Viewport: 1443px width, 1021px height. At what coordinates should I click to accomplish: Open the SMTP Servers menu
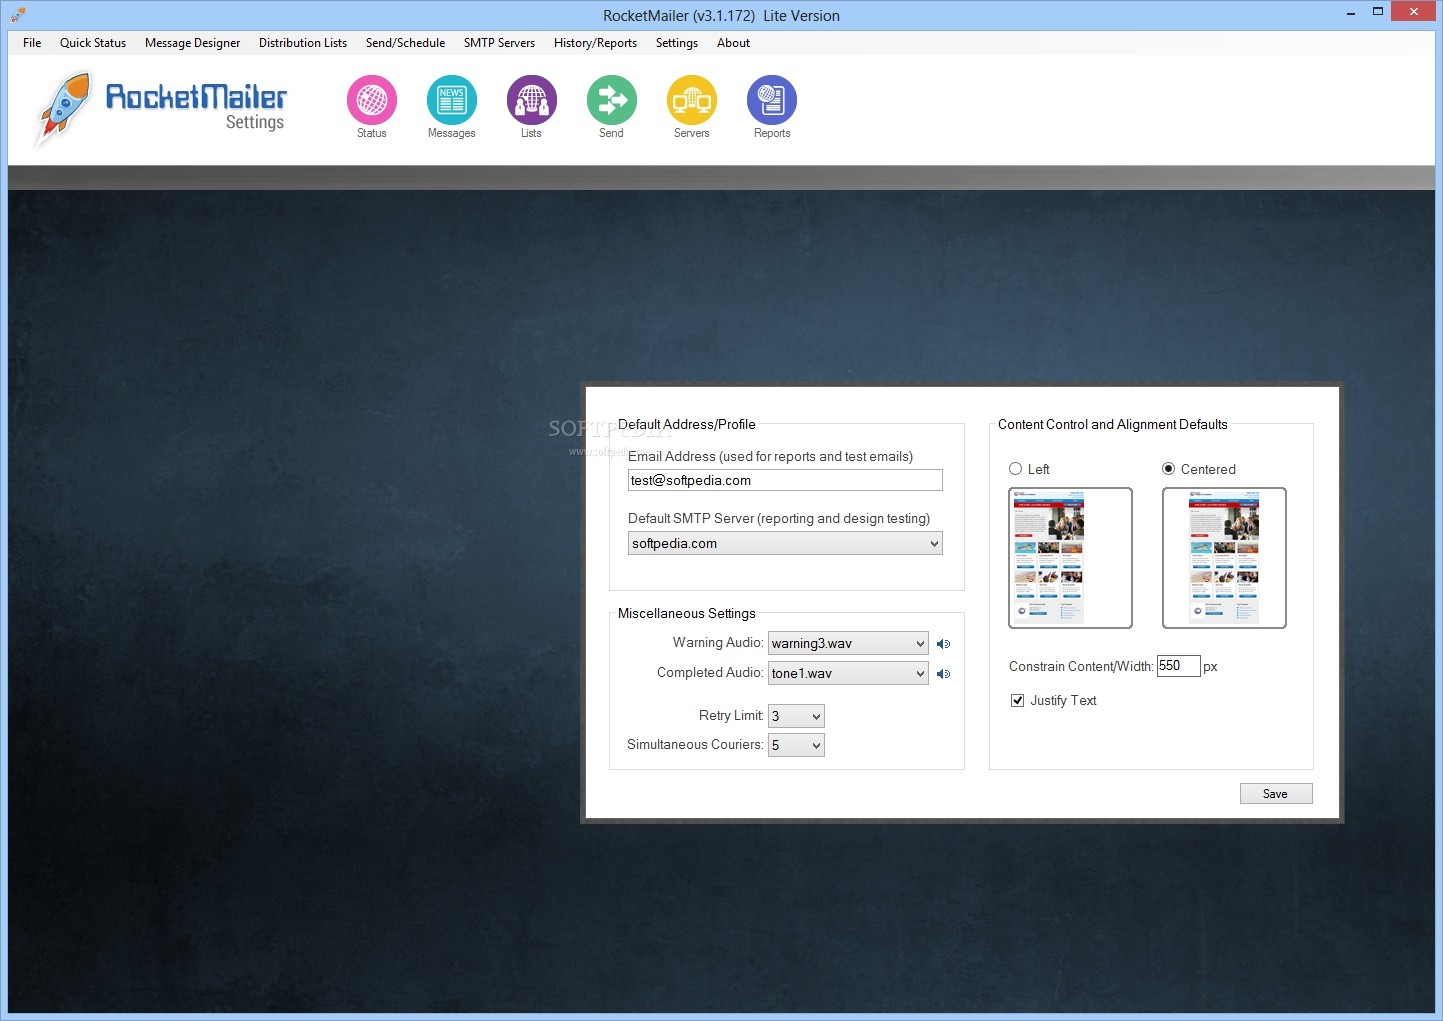(499, 43)
